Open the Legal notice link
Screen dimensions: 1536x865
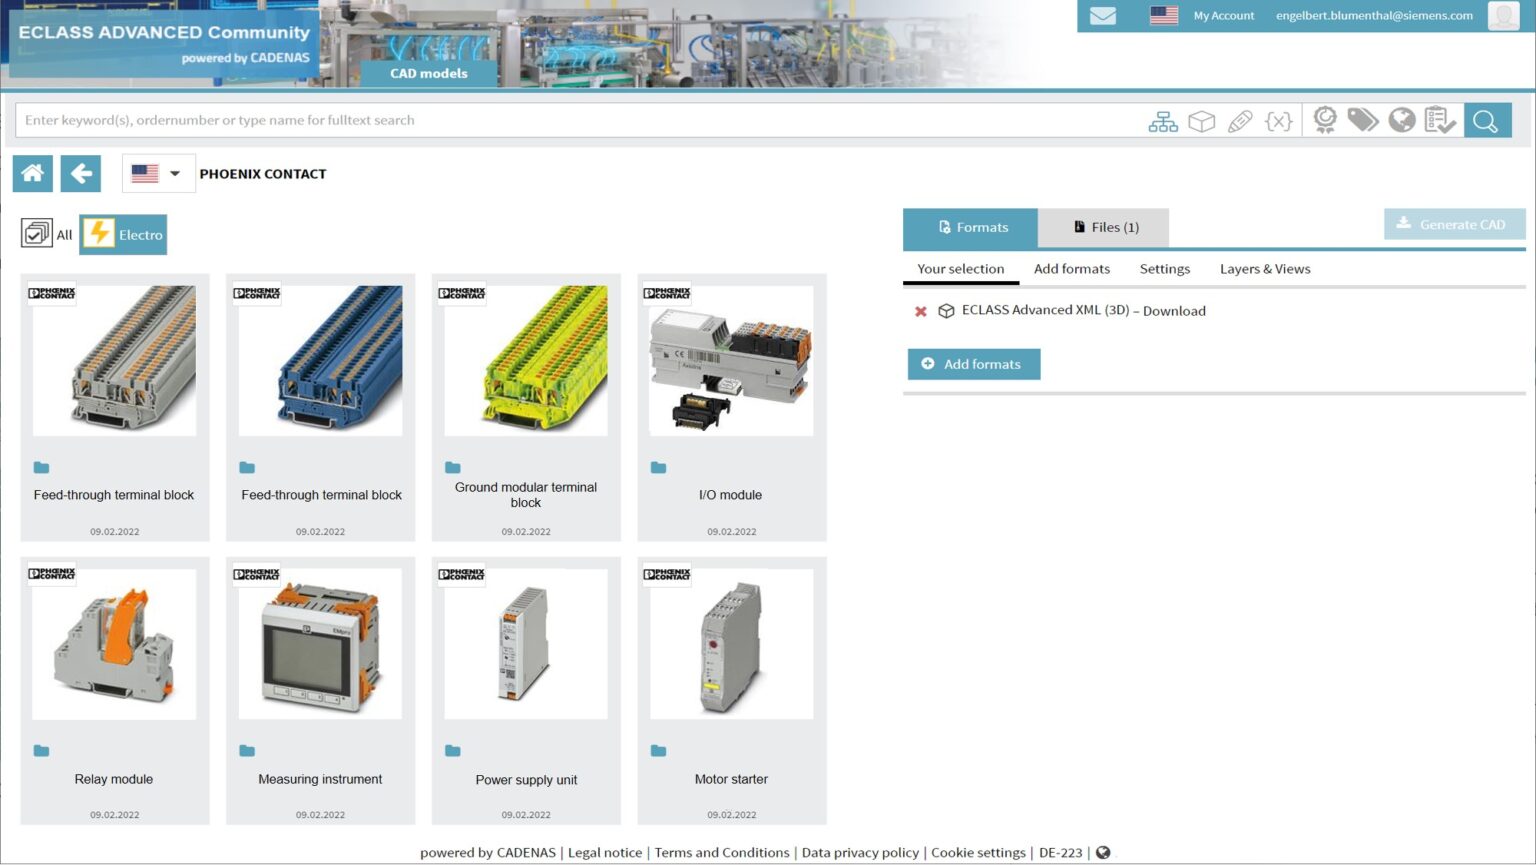[605, 853]
